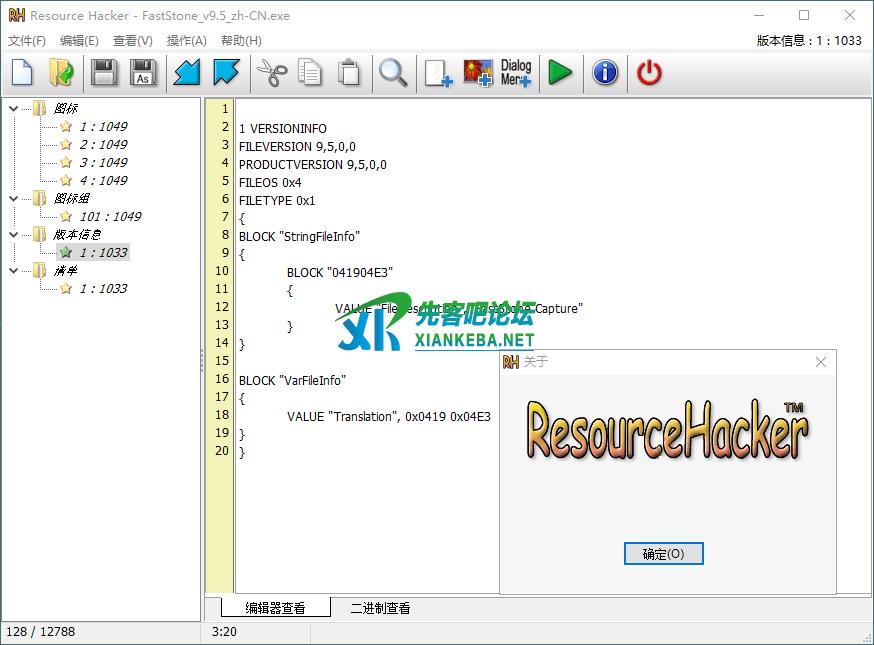Click the Cut scissors icon

(x=271, y=73)
